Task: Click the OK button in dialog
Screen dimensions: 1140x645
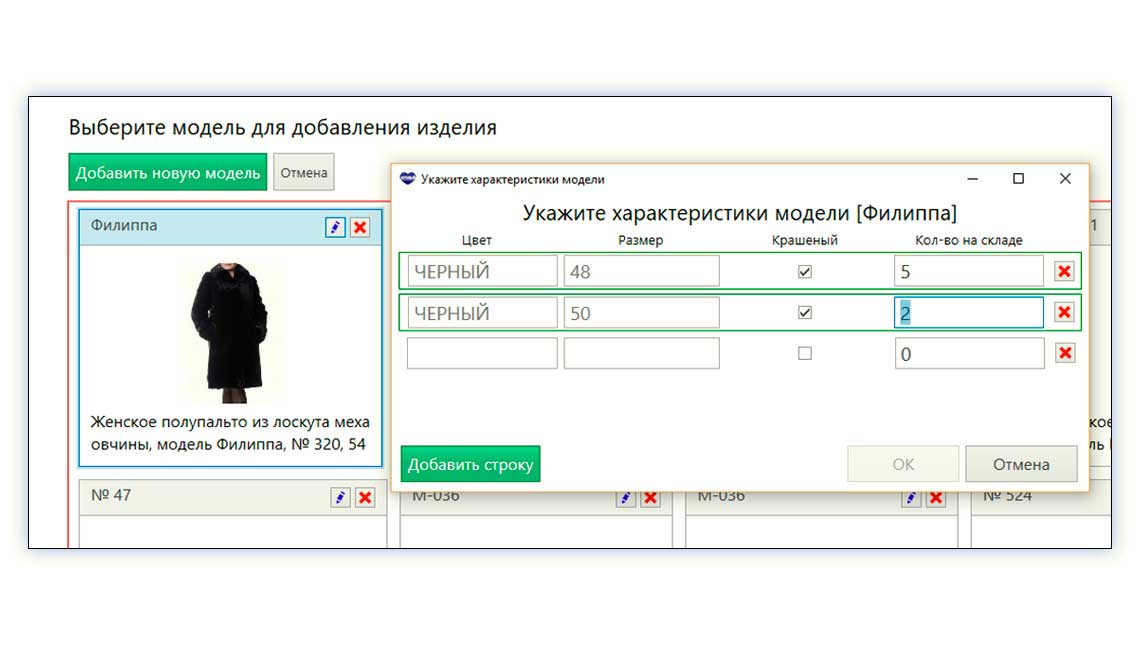Action: point(903,464)
